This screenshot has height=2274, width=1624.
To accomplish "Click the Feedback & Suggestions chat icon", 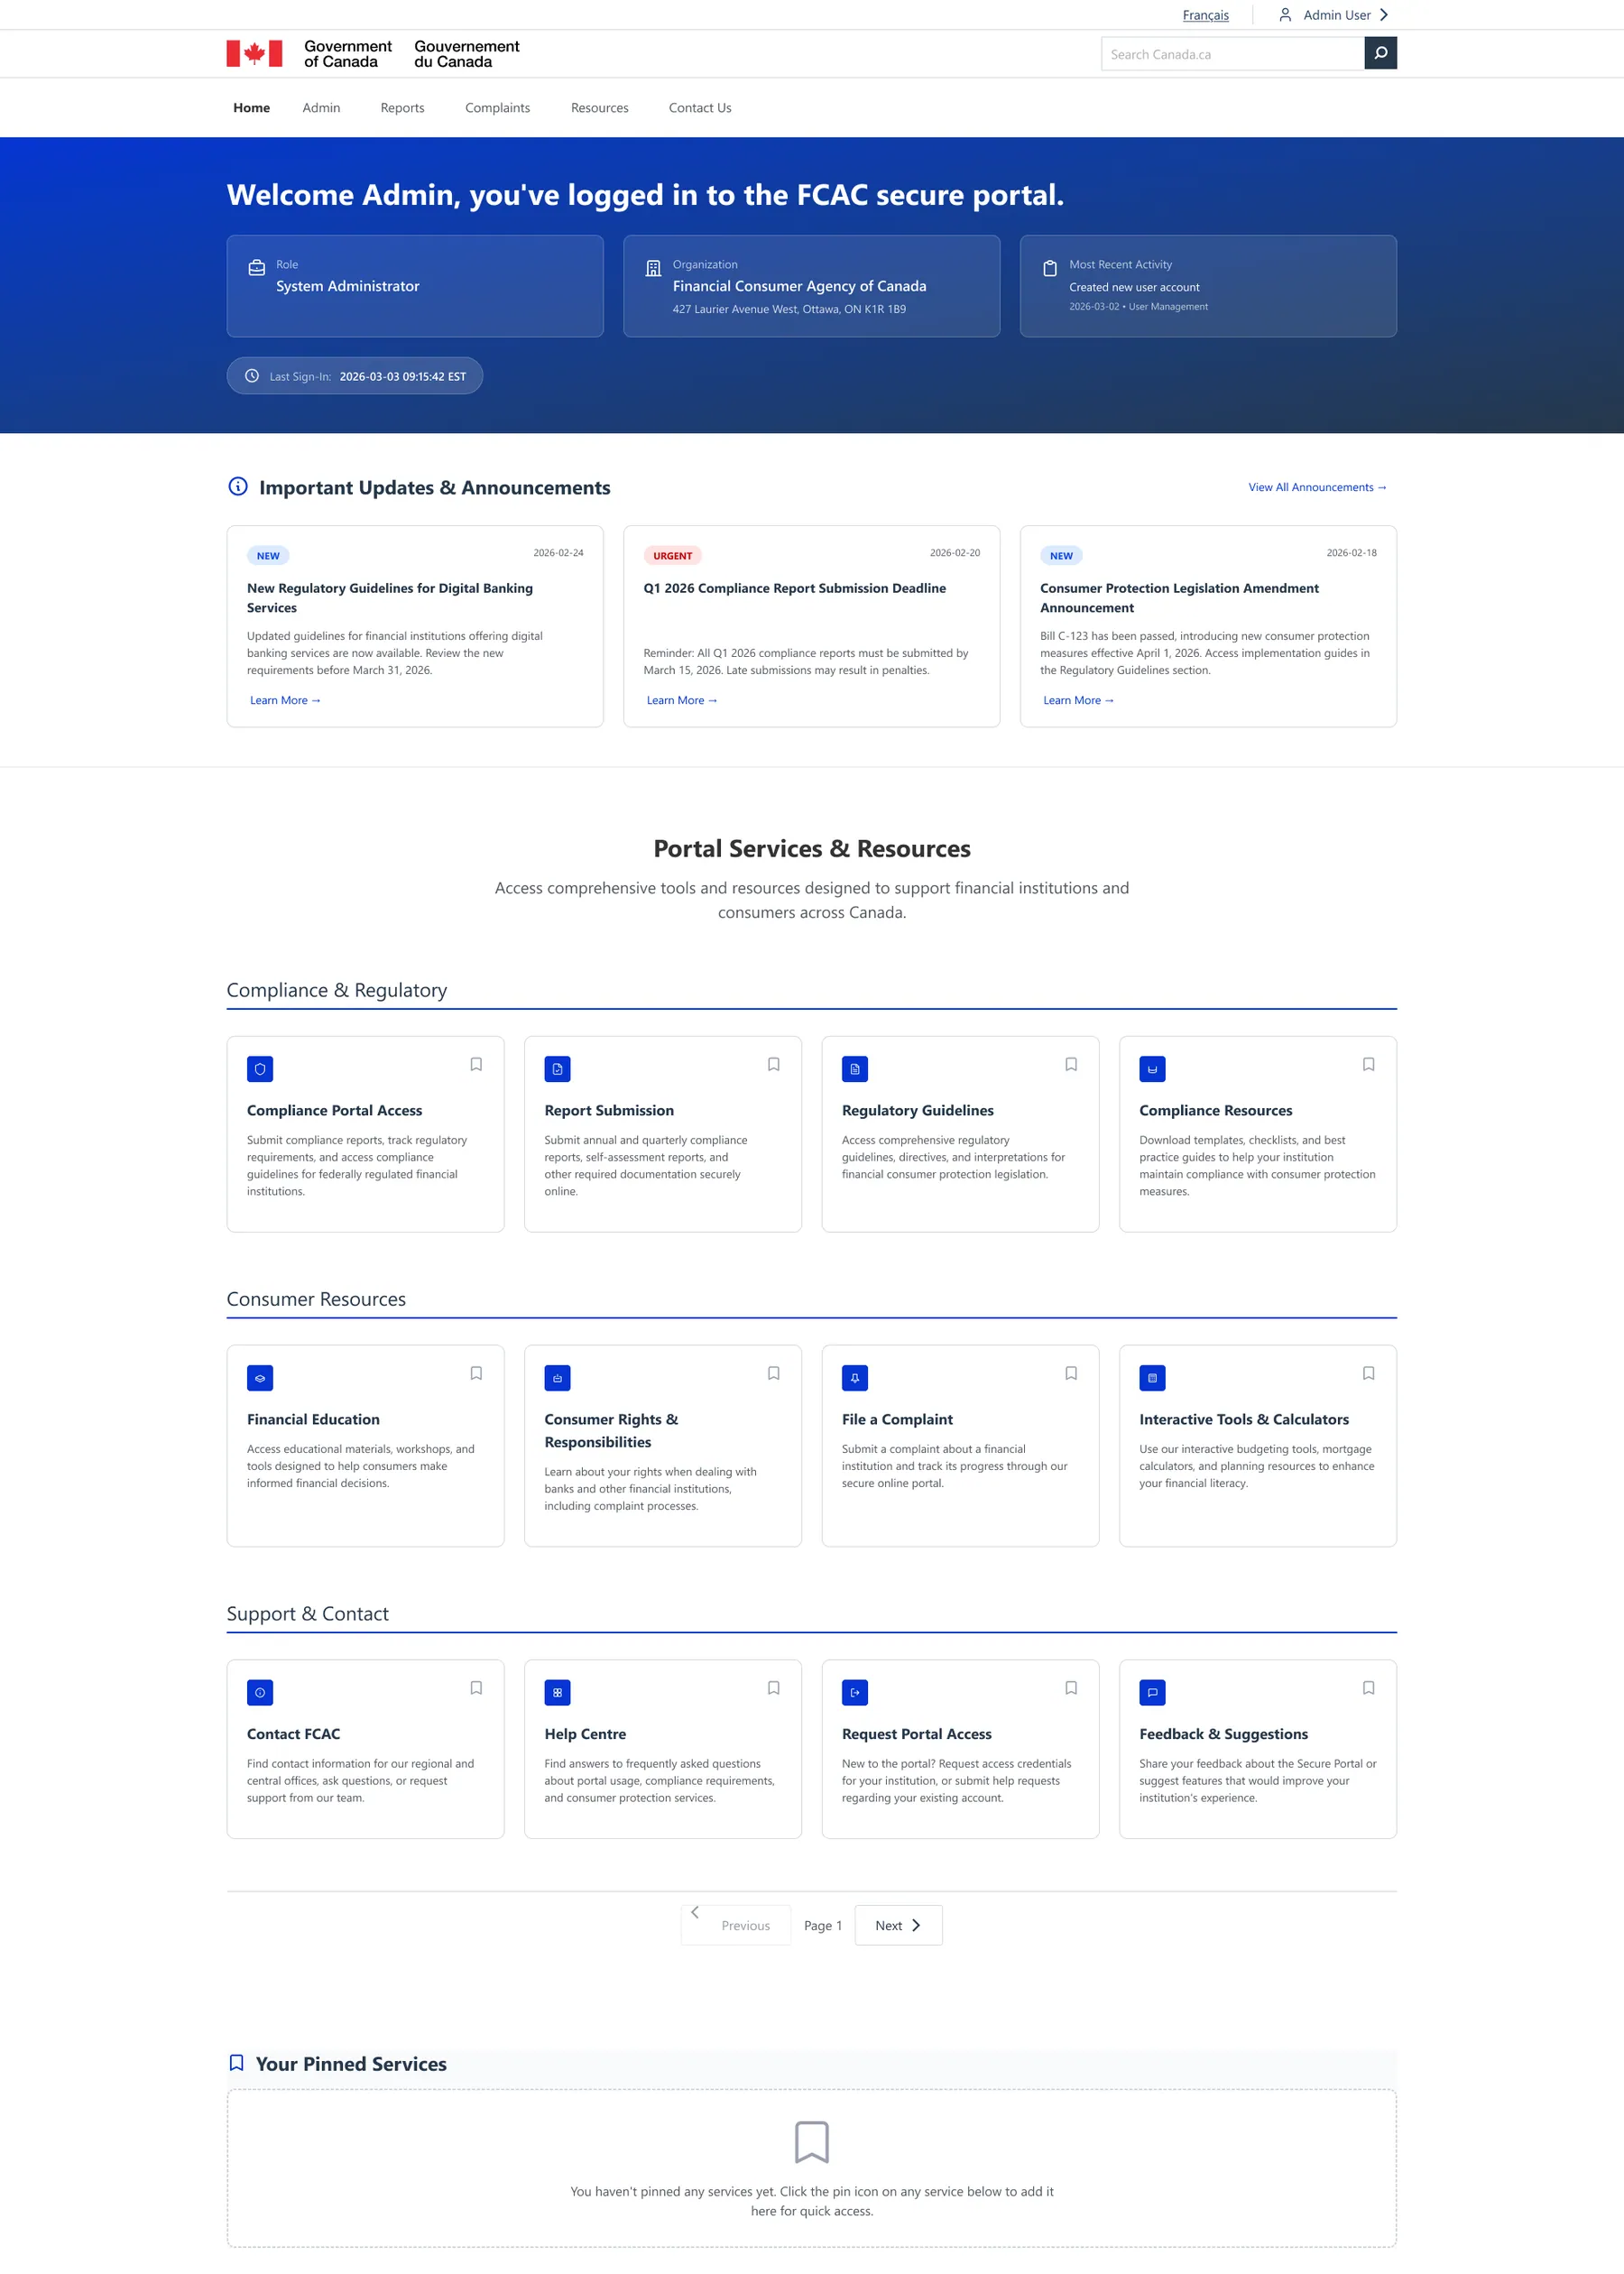I will 1152,1693.
